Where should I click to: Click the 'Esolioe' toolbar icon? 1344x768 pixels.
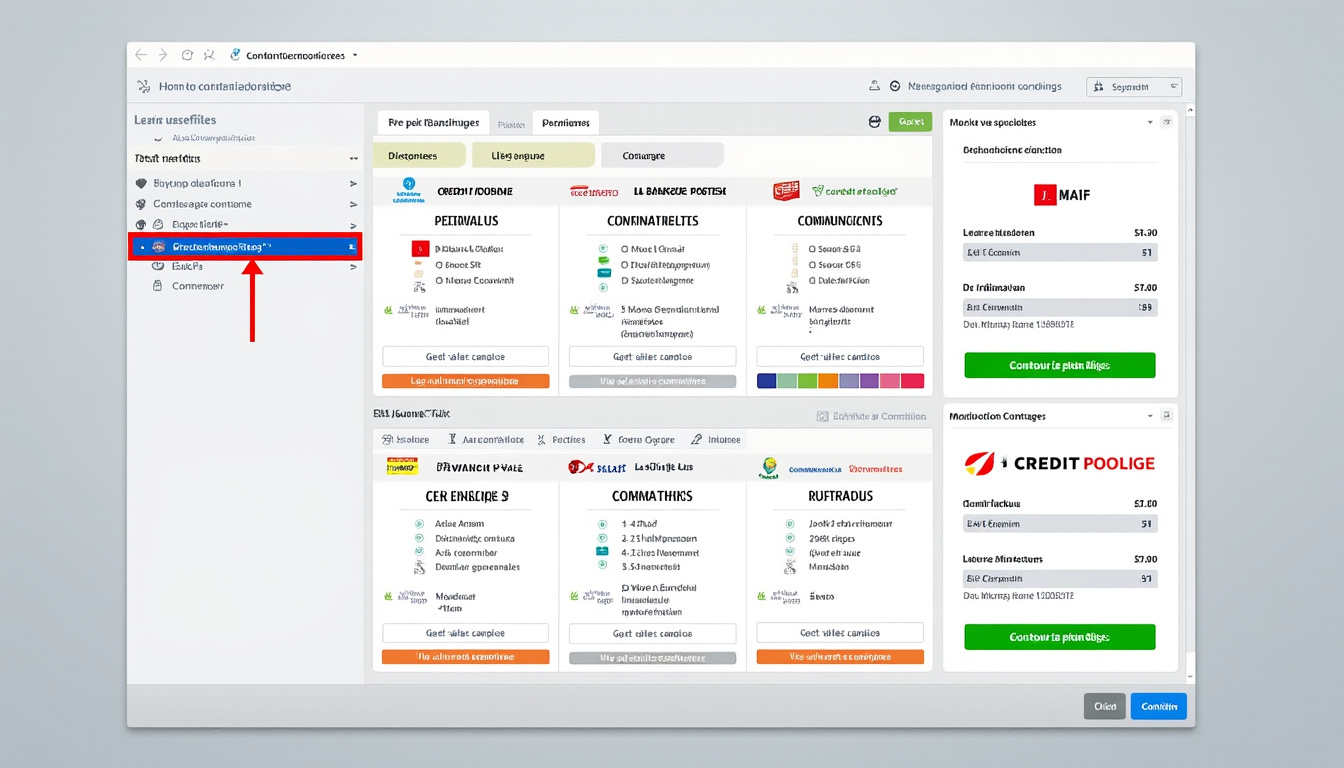point(389,440)
